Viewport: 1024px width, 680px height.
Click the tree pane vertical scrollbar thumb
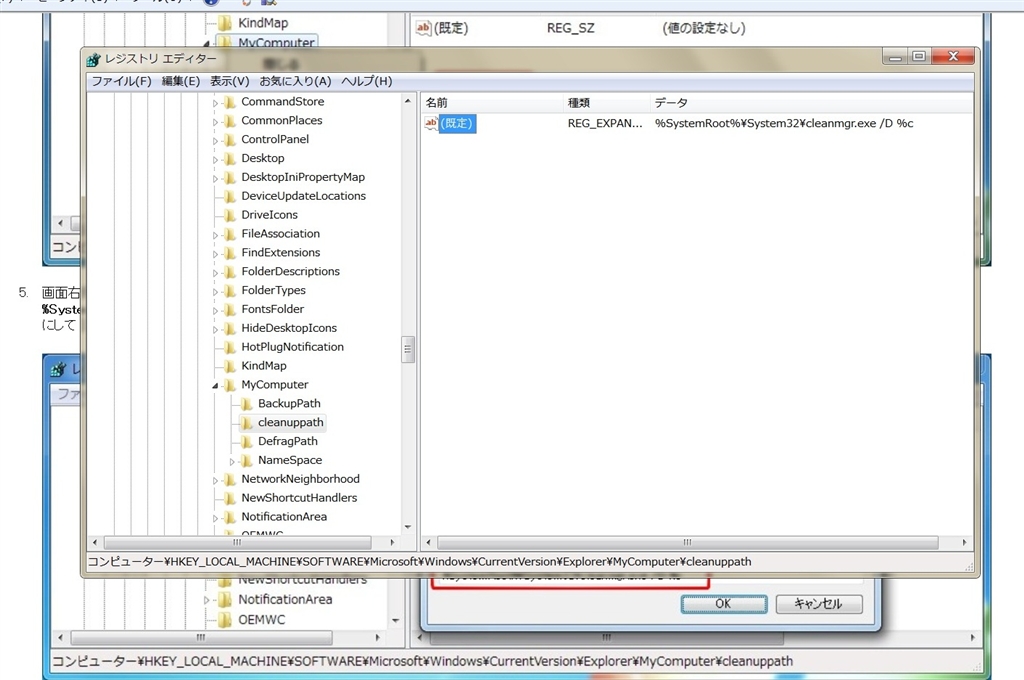[x=408, y=349]
